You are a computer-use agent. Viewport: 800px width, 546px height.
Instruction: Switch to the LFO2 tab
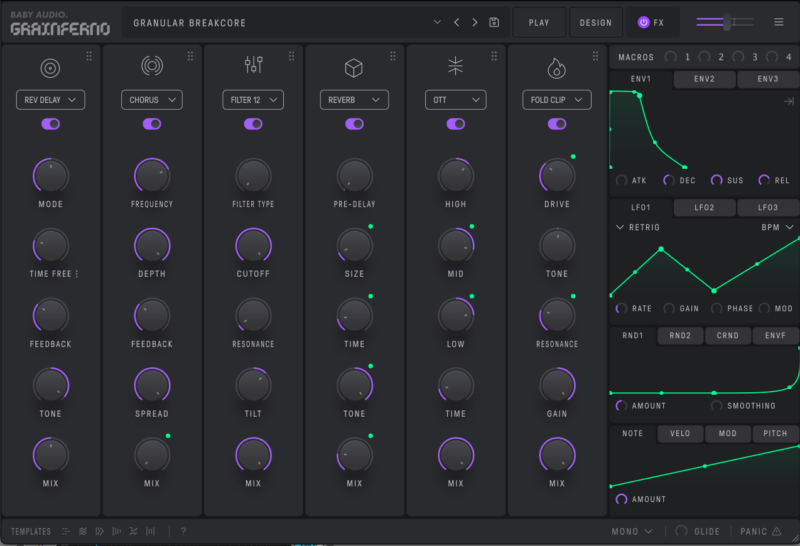[704, 208]
